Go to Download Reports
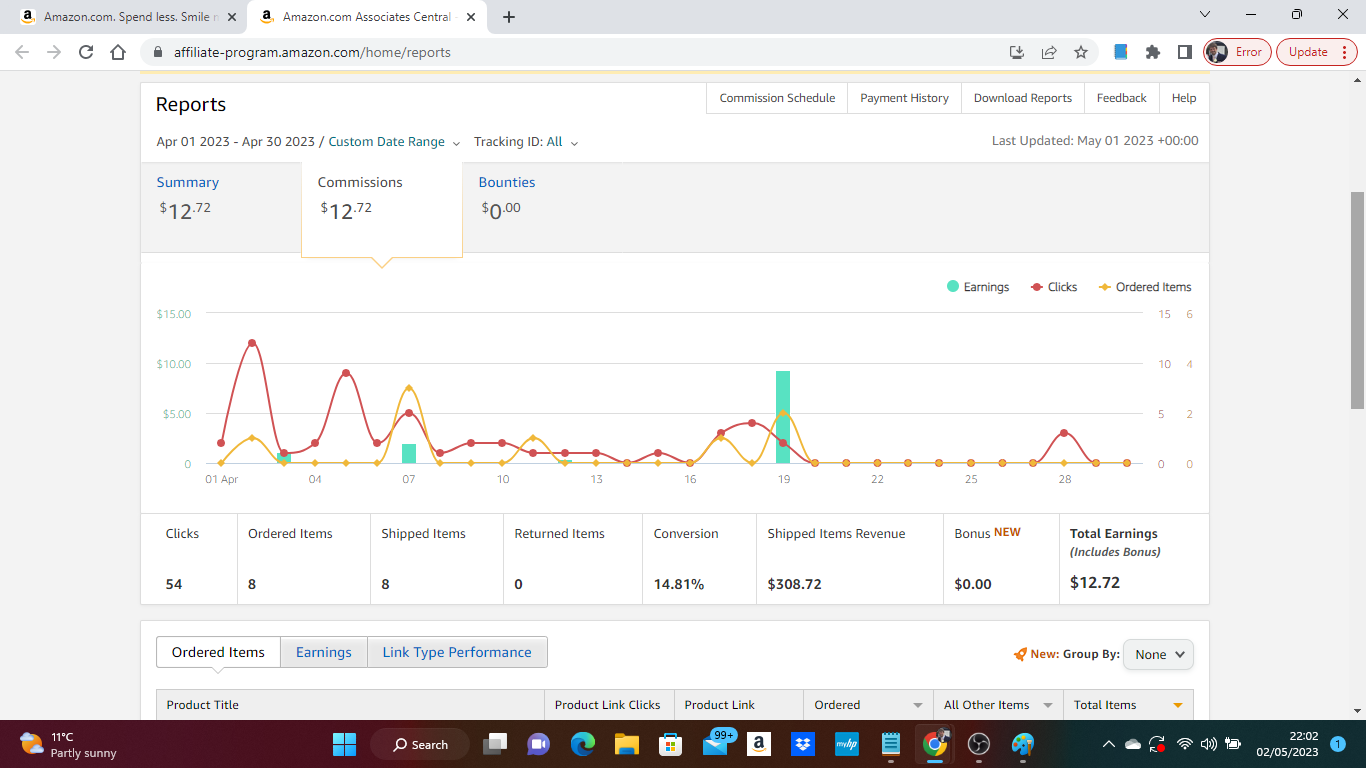This screenshot has width=1366, height=768. [x=1022, y=98]
